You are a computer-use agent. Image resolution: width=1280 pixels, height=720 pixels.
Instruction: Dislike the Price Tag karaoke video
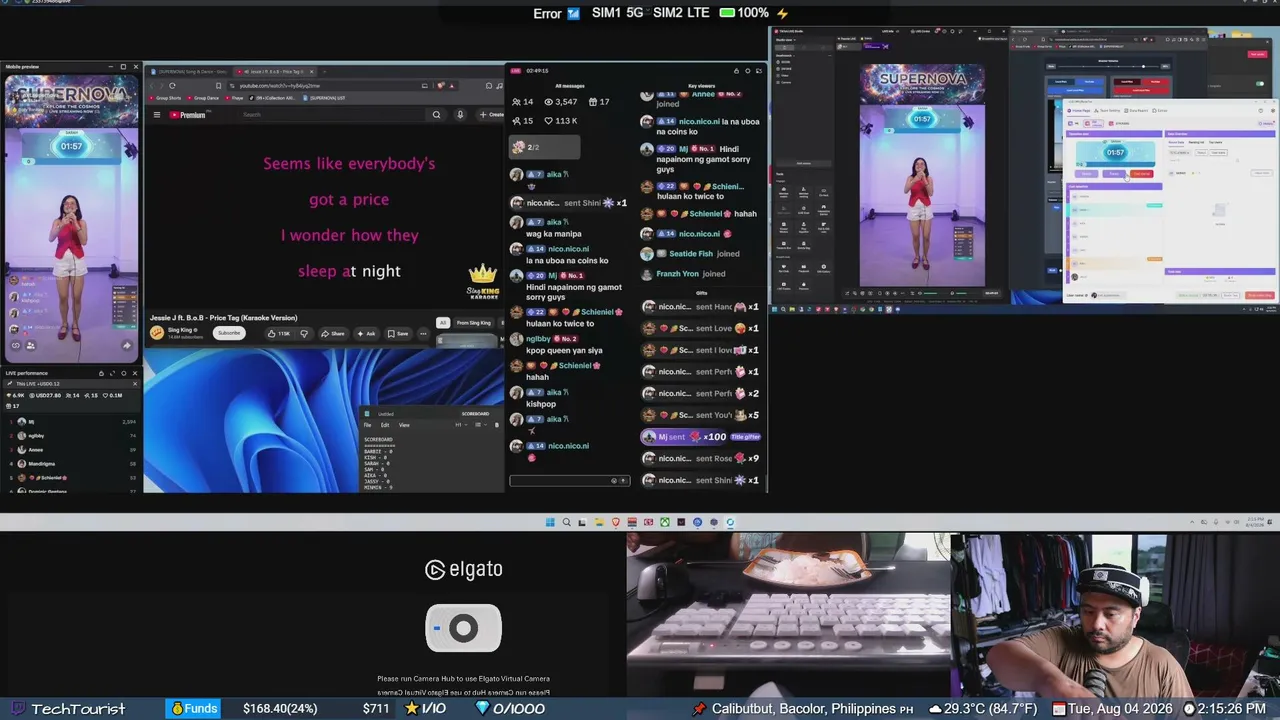304,333
